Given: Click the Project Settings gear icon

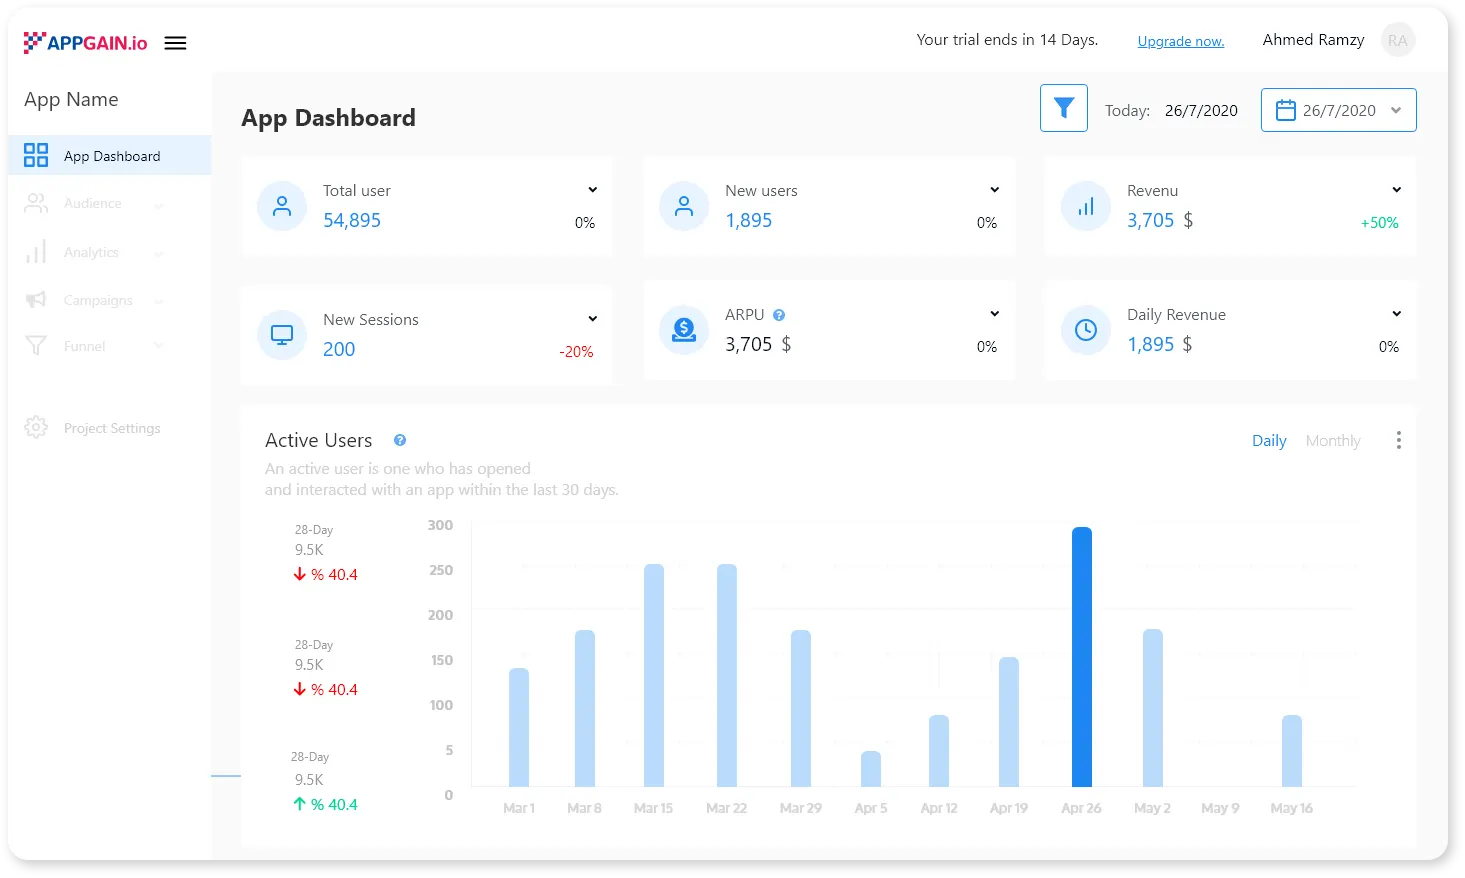Looking at the screenshot, I should (x=36, y=428).
